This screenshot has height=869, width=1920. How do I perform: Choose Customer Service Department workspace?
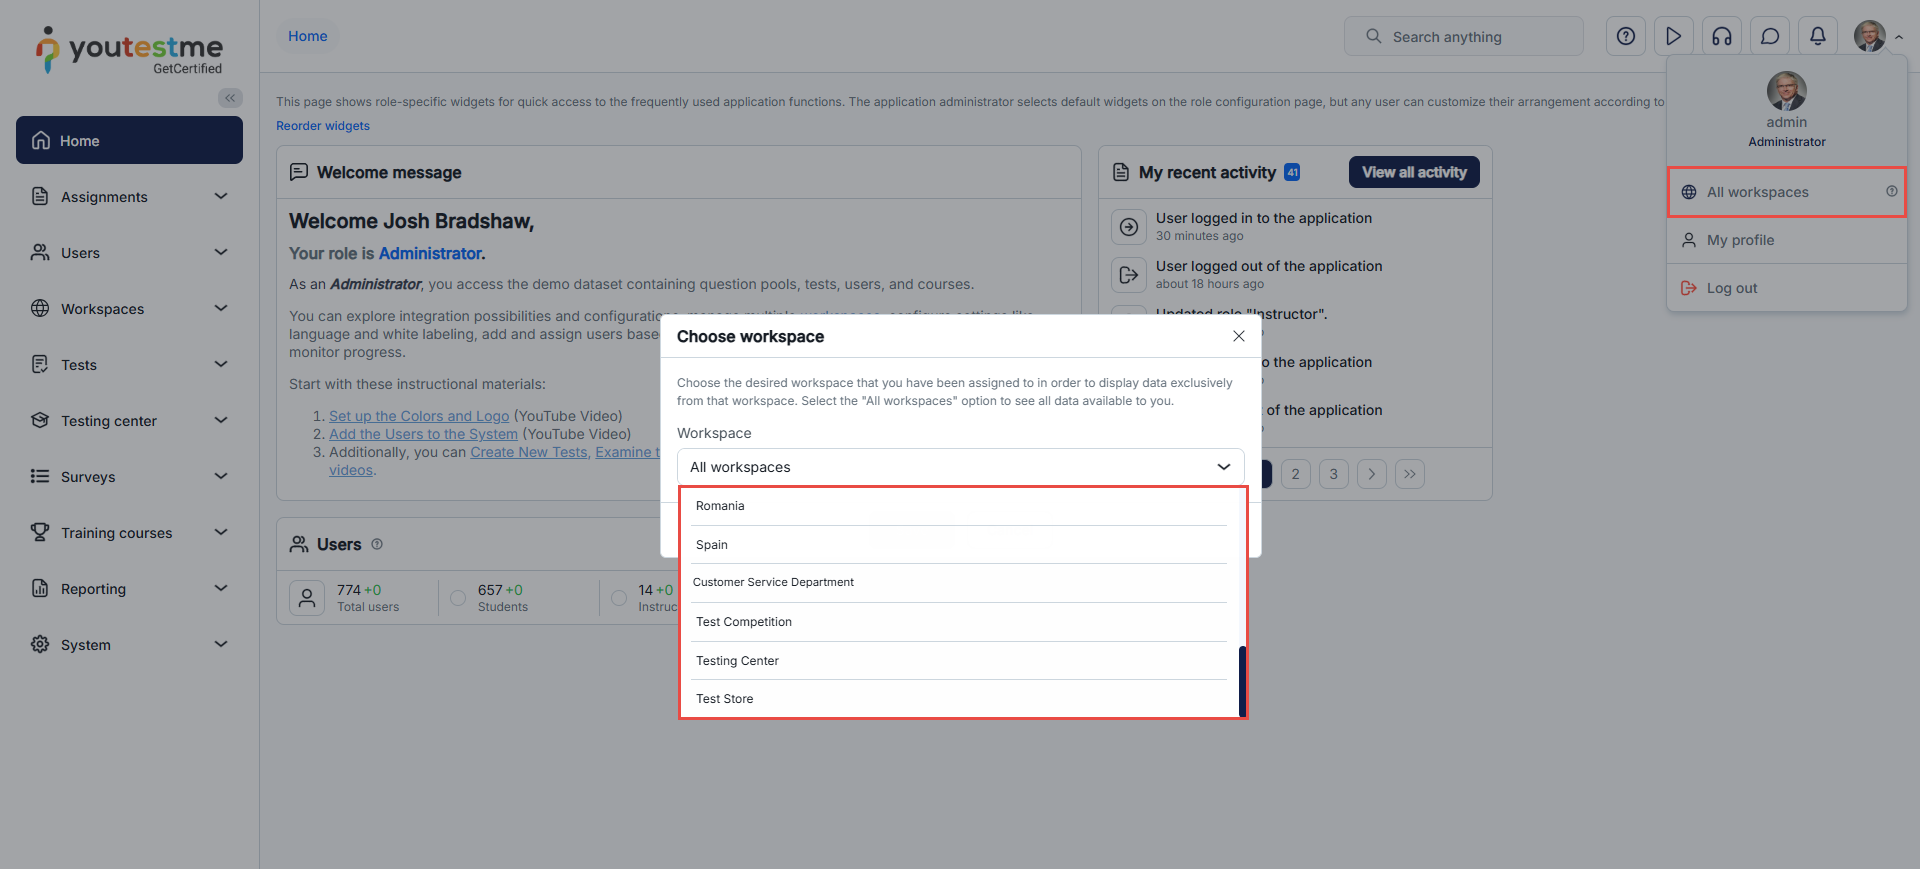click(773, 582)
